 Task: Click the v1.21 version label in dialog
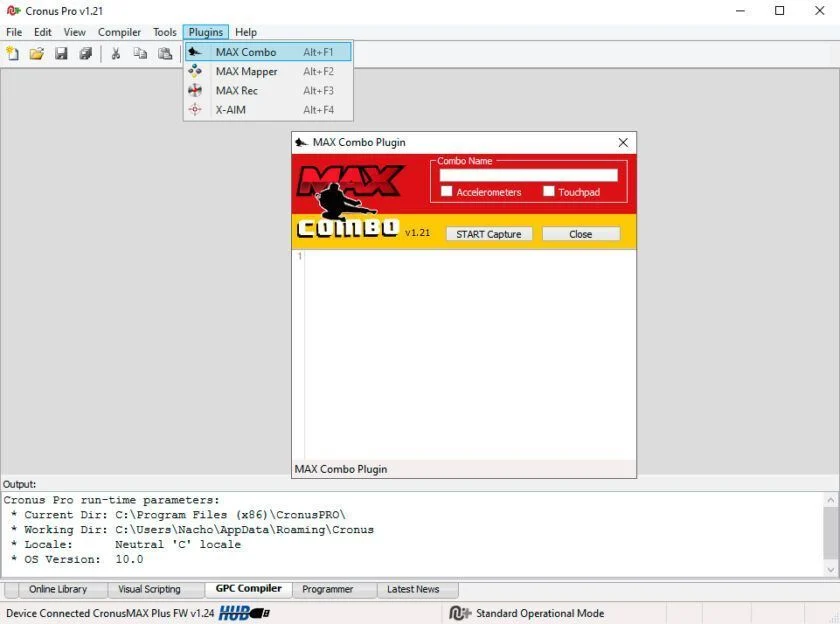coord(417,232)
